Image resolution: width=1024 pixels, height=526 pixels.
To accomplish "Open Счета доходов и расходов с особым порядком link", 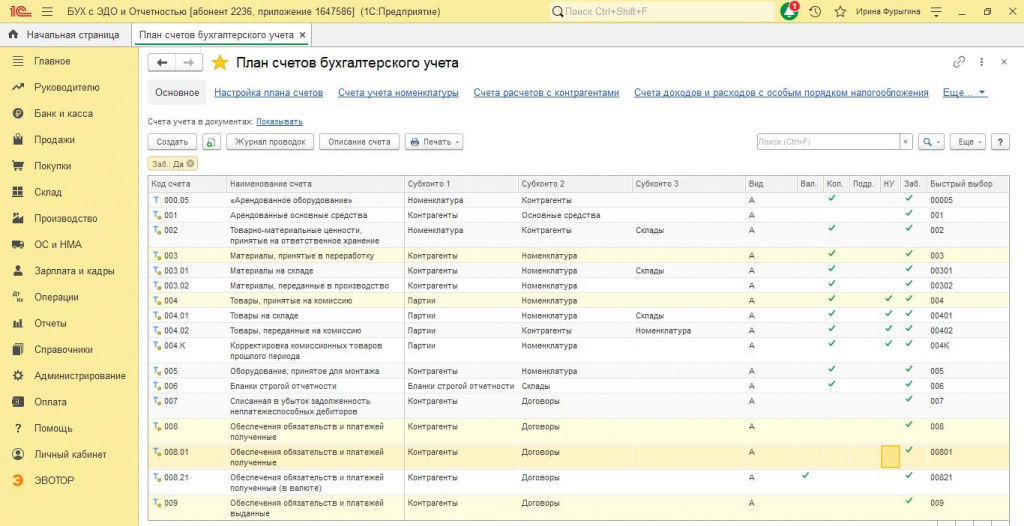I will click(x=781, y=93).
